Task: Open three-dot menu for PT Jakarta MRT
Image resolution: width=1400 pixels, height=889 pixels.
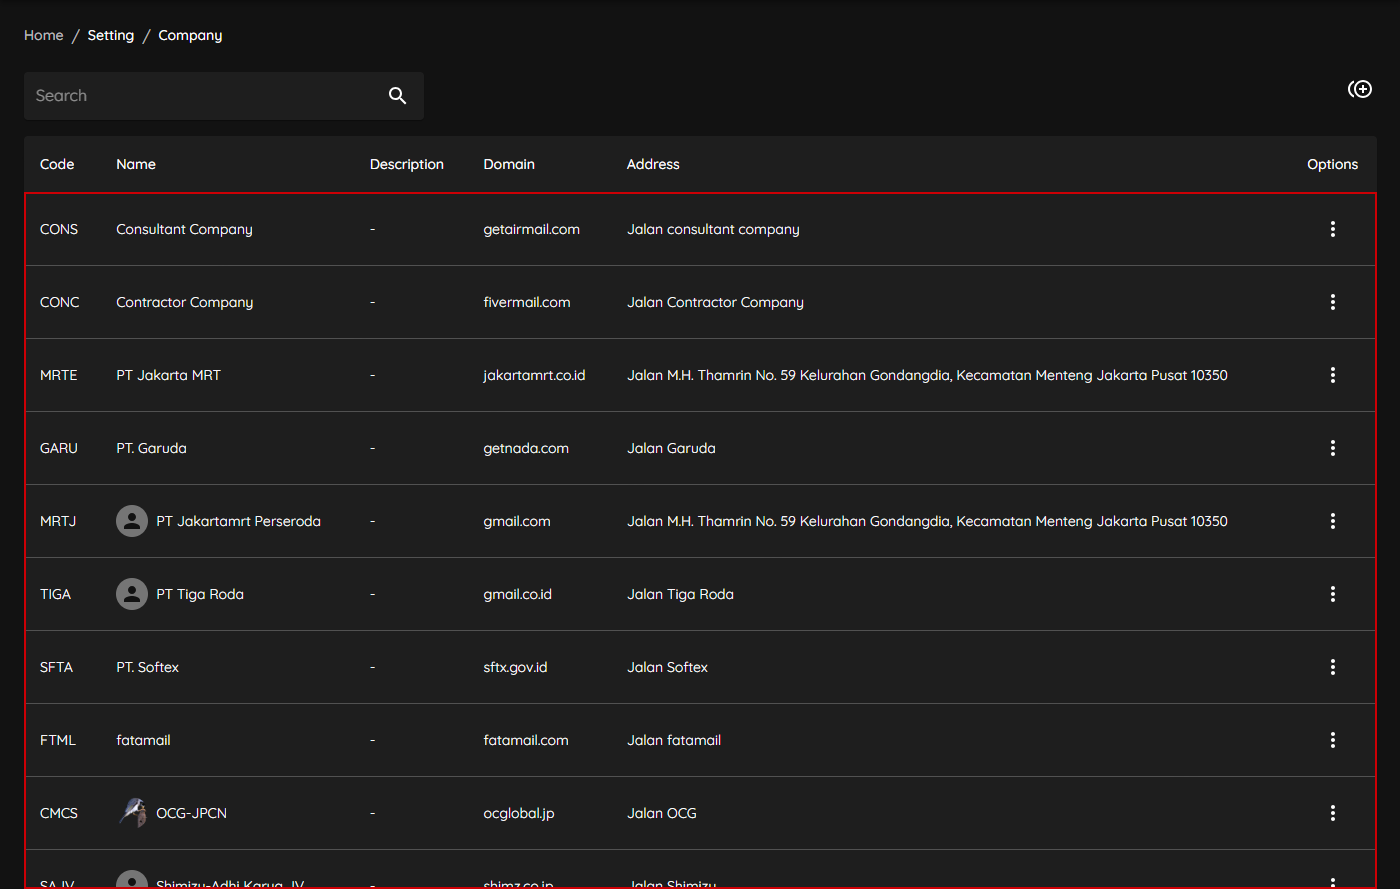Action: (1332, 375)
